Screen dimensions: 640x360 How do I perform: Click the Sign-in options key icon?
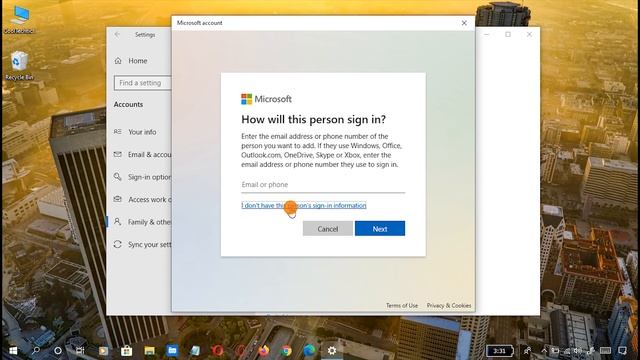point(118,177)
